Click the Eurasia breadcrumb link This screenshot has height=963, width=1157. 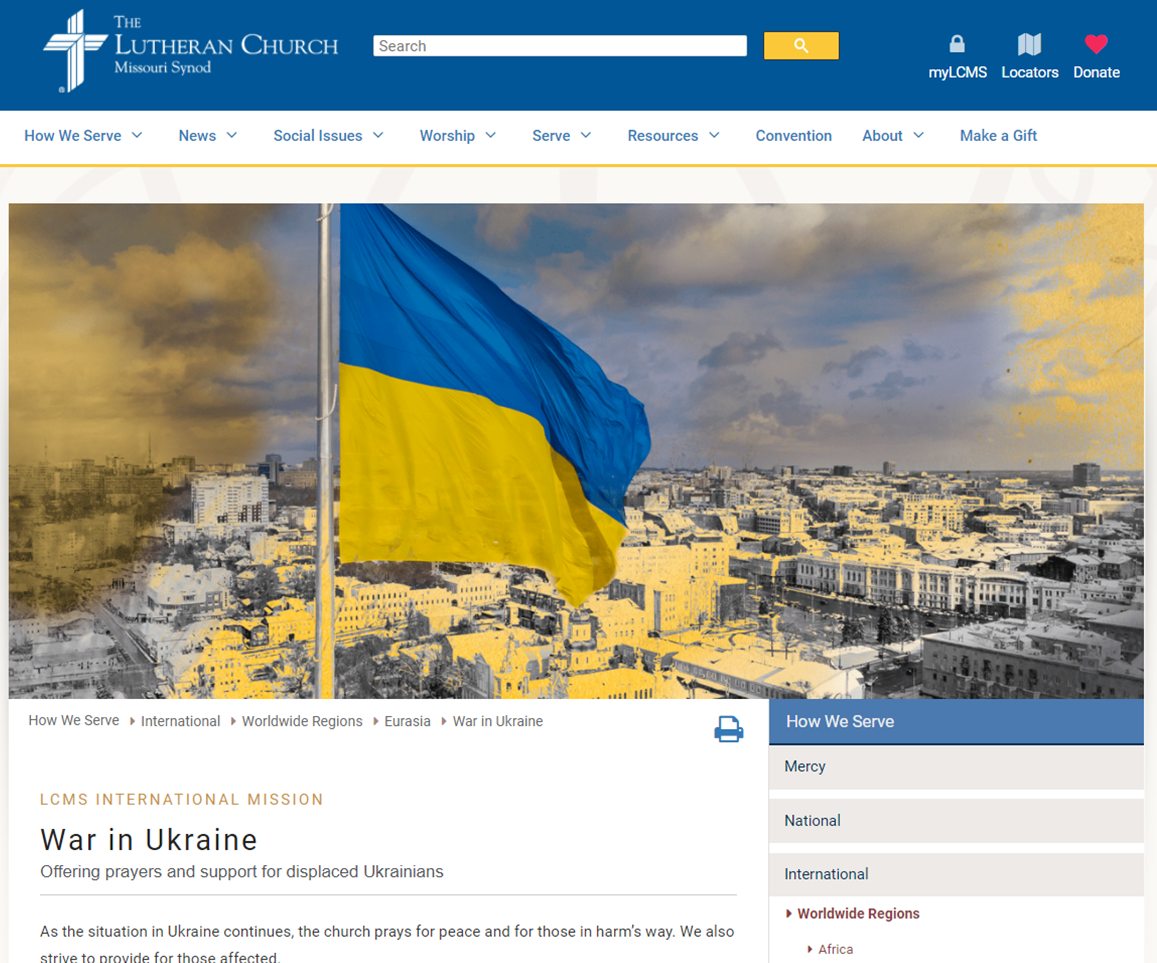[x=407, y=721]
